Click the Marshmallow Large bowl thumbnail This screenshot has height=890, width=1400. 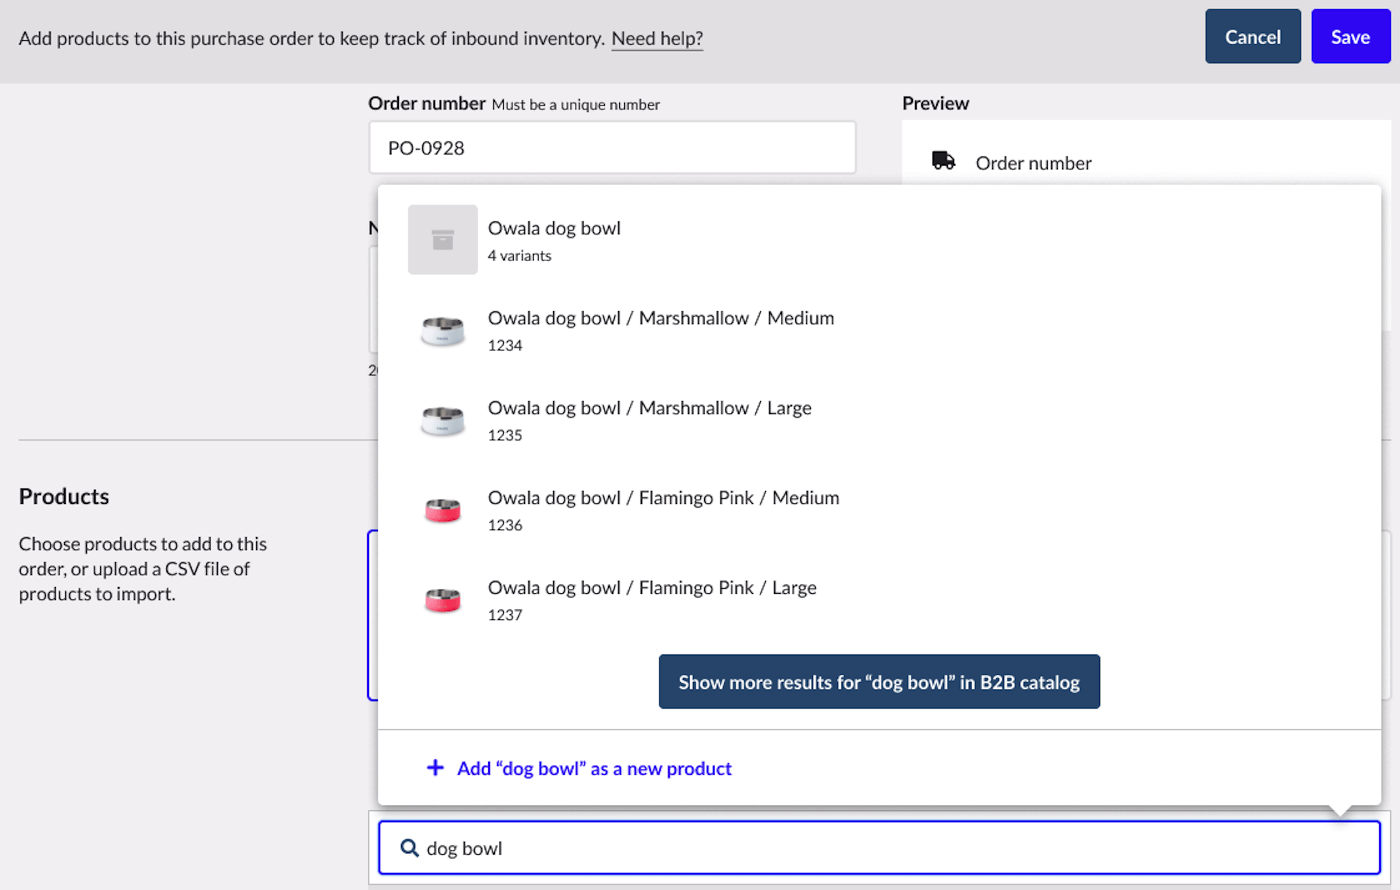click(x=443, y=420)
